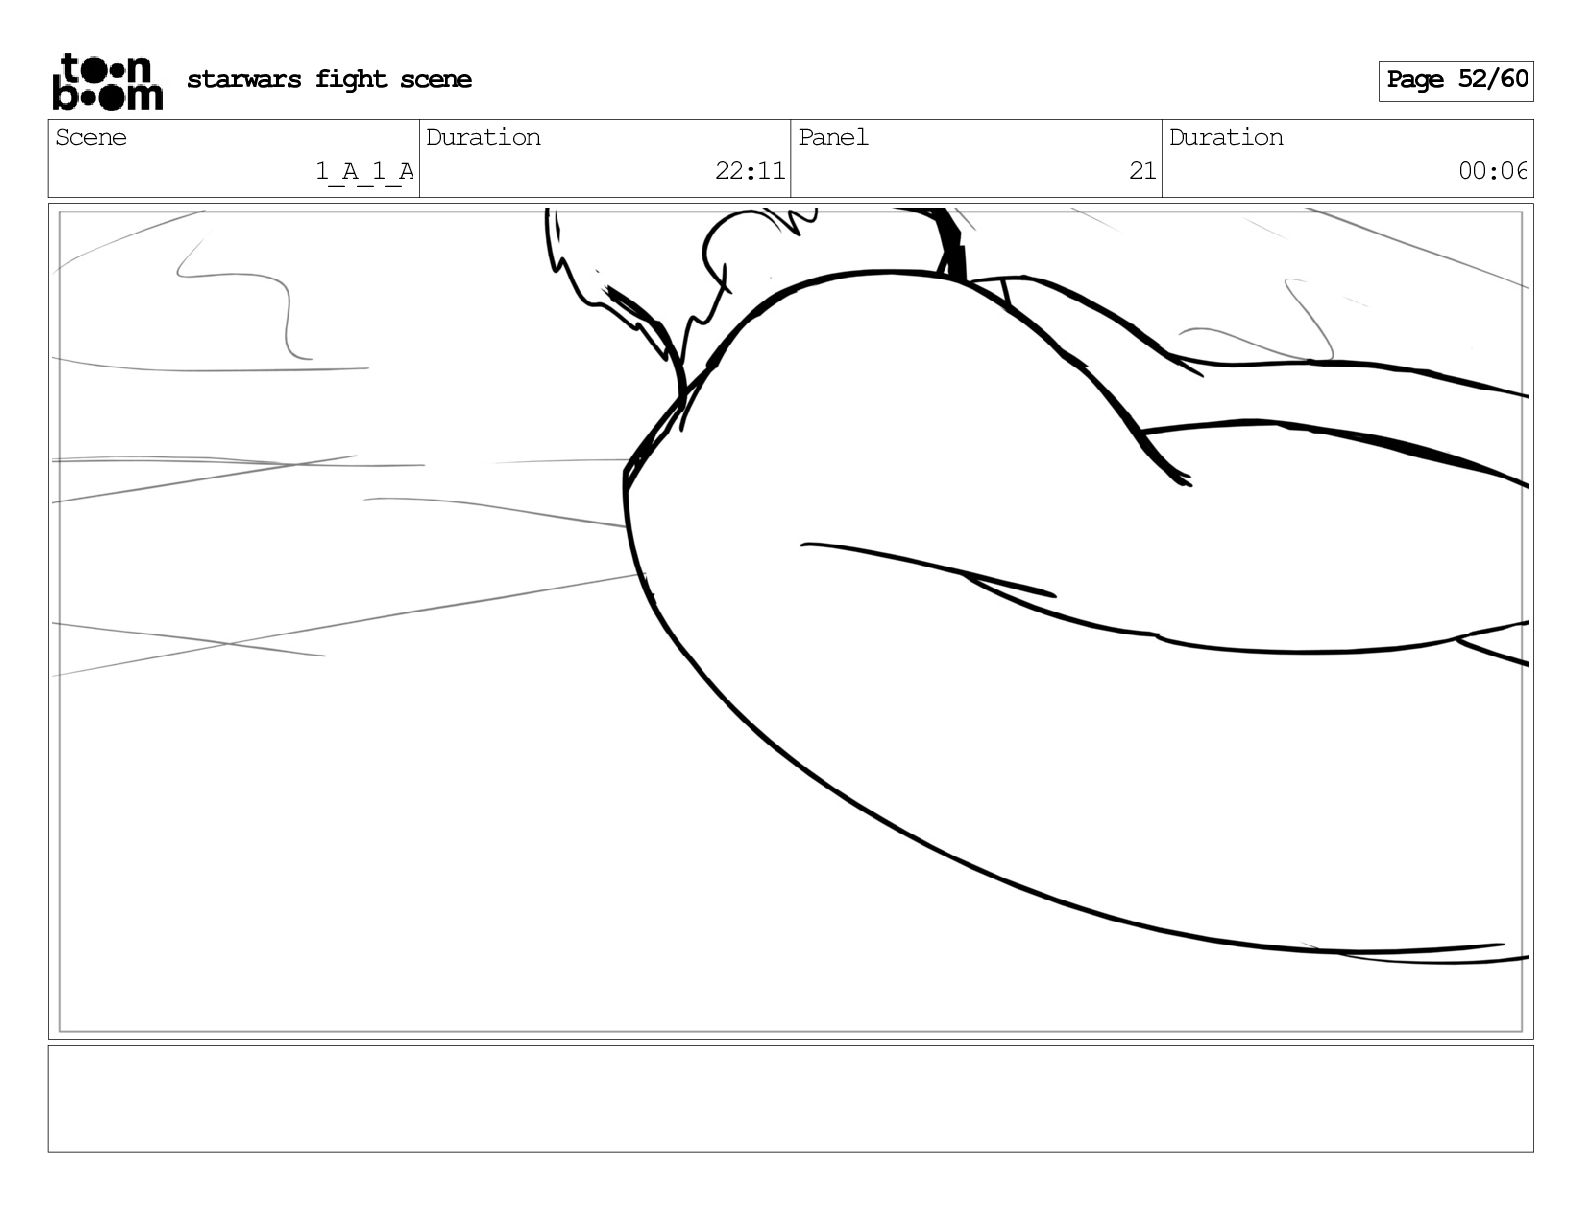
Task: Click the empty notes box below the panel
Action: pos(790,1099)
